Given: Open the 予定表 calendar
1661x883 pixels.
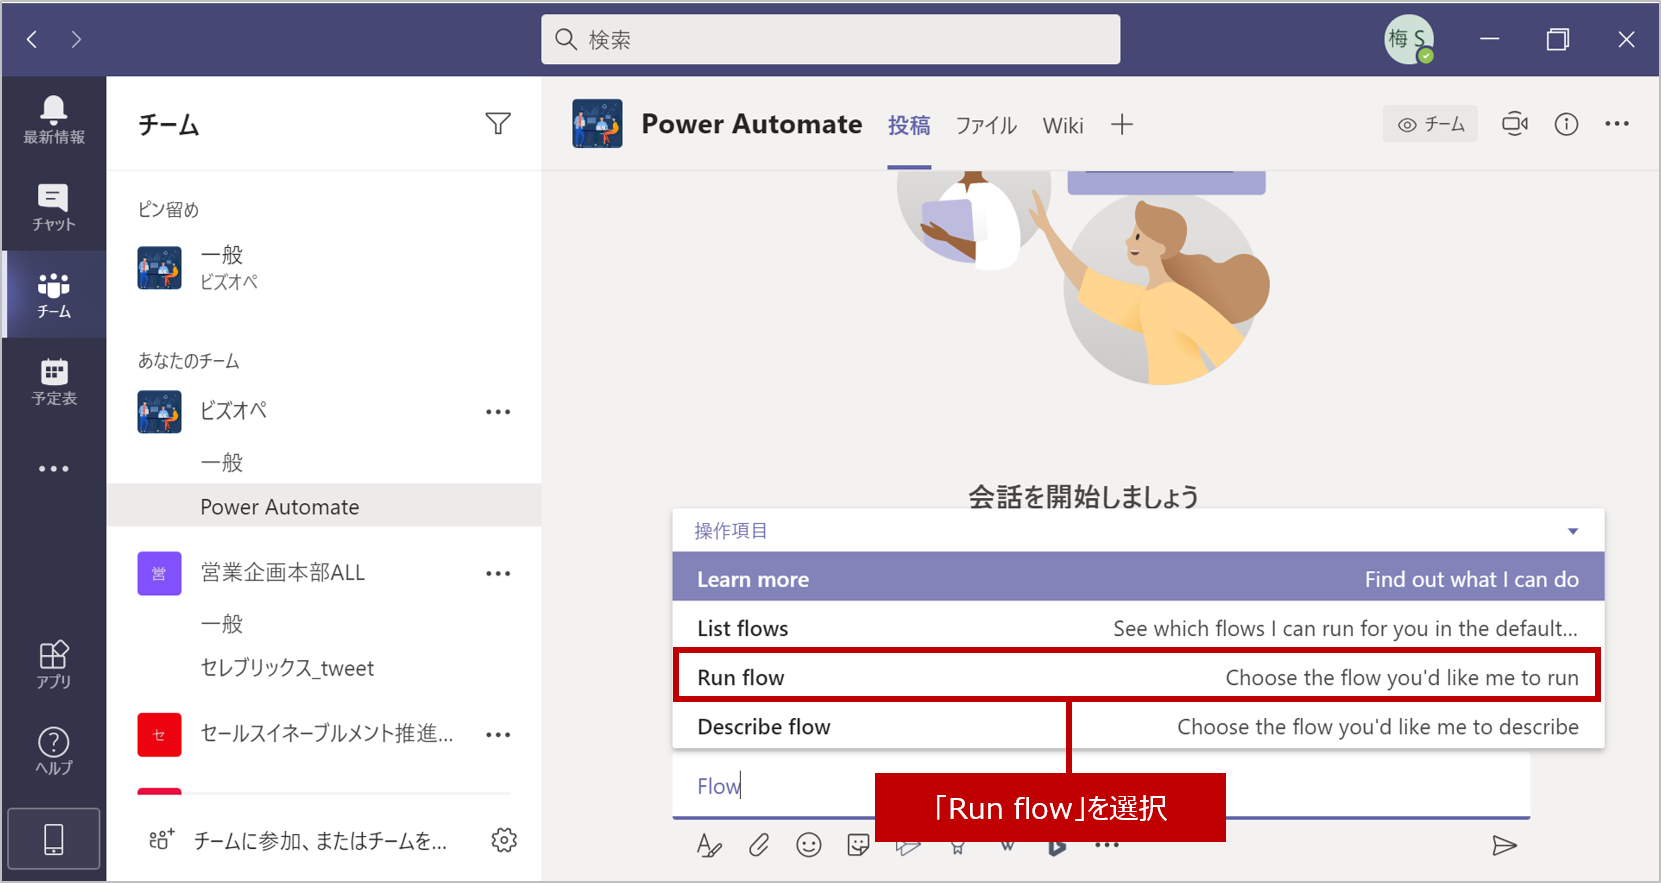Looking at the screenshot, I should [x=54, y=381].
